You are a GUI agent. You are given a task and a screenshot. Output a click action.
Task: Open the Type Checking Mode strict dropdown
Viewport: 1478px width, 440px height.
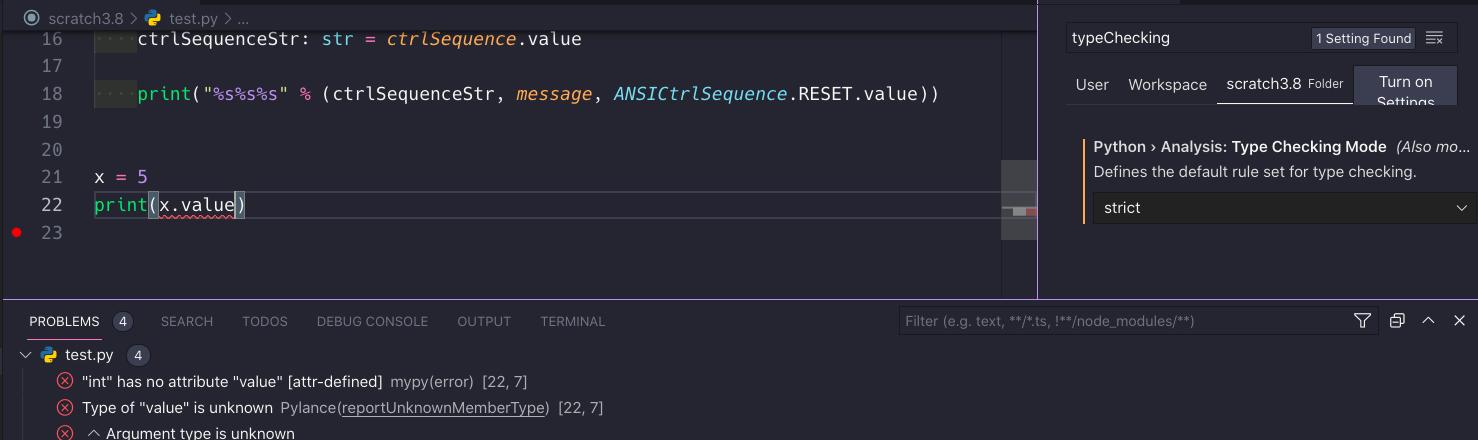click(1283, 208)
